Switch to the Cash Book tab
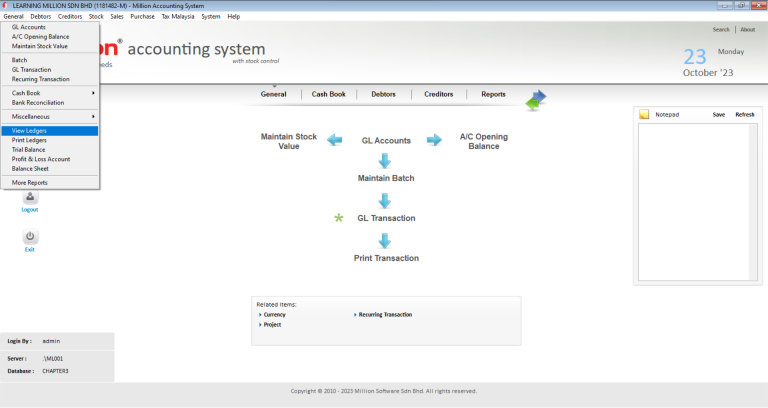Screen dimensions: 768x408 pos(329,94)
